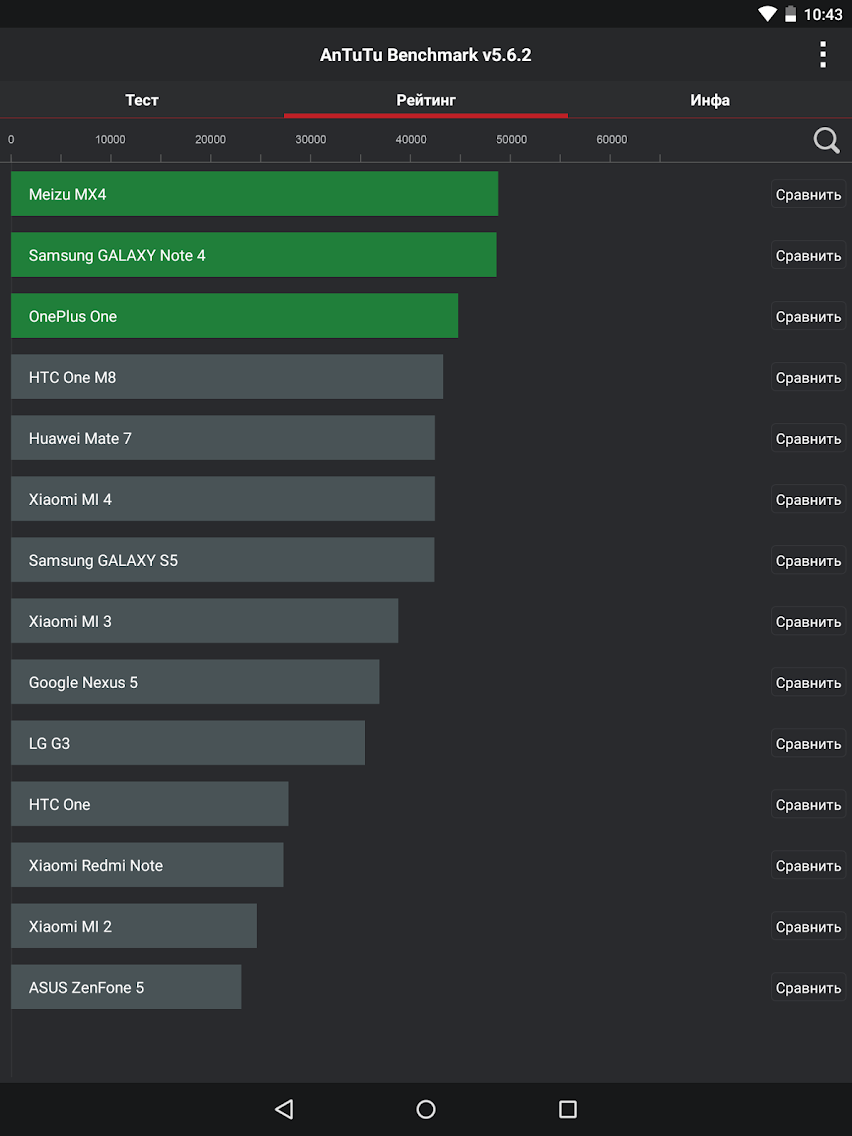
Task: Tap the Xiaomi MI 4 score bar
Action: pyautogui.click(x=223, y=499)
